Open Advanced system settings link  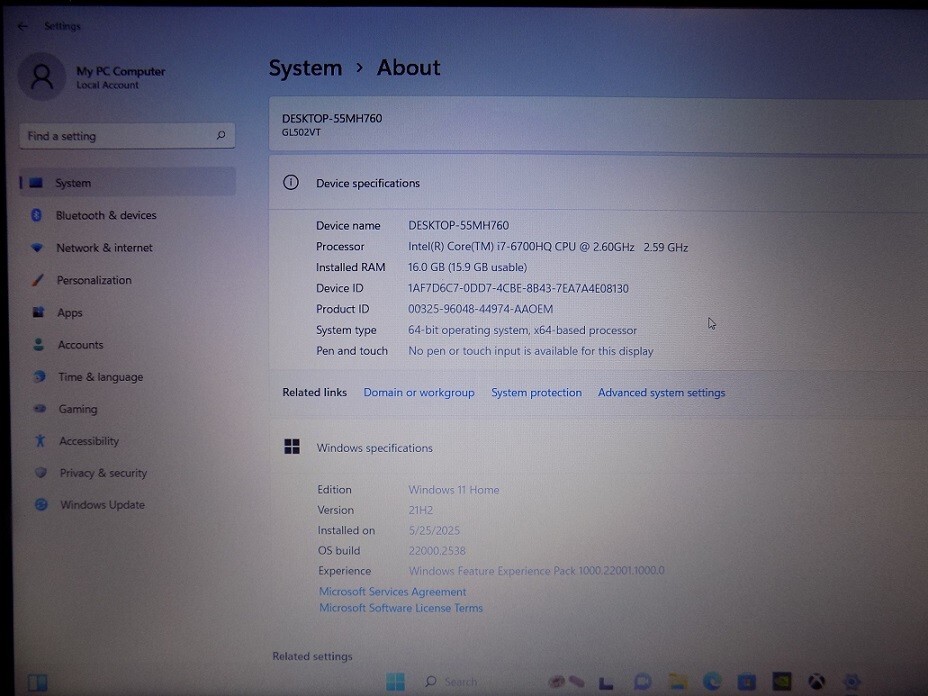(662, 393)
